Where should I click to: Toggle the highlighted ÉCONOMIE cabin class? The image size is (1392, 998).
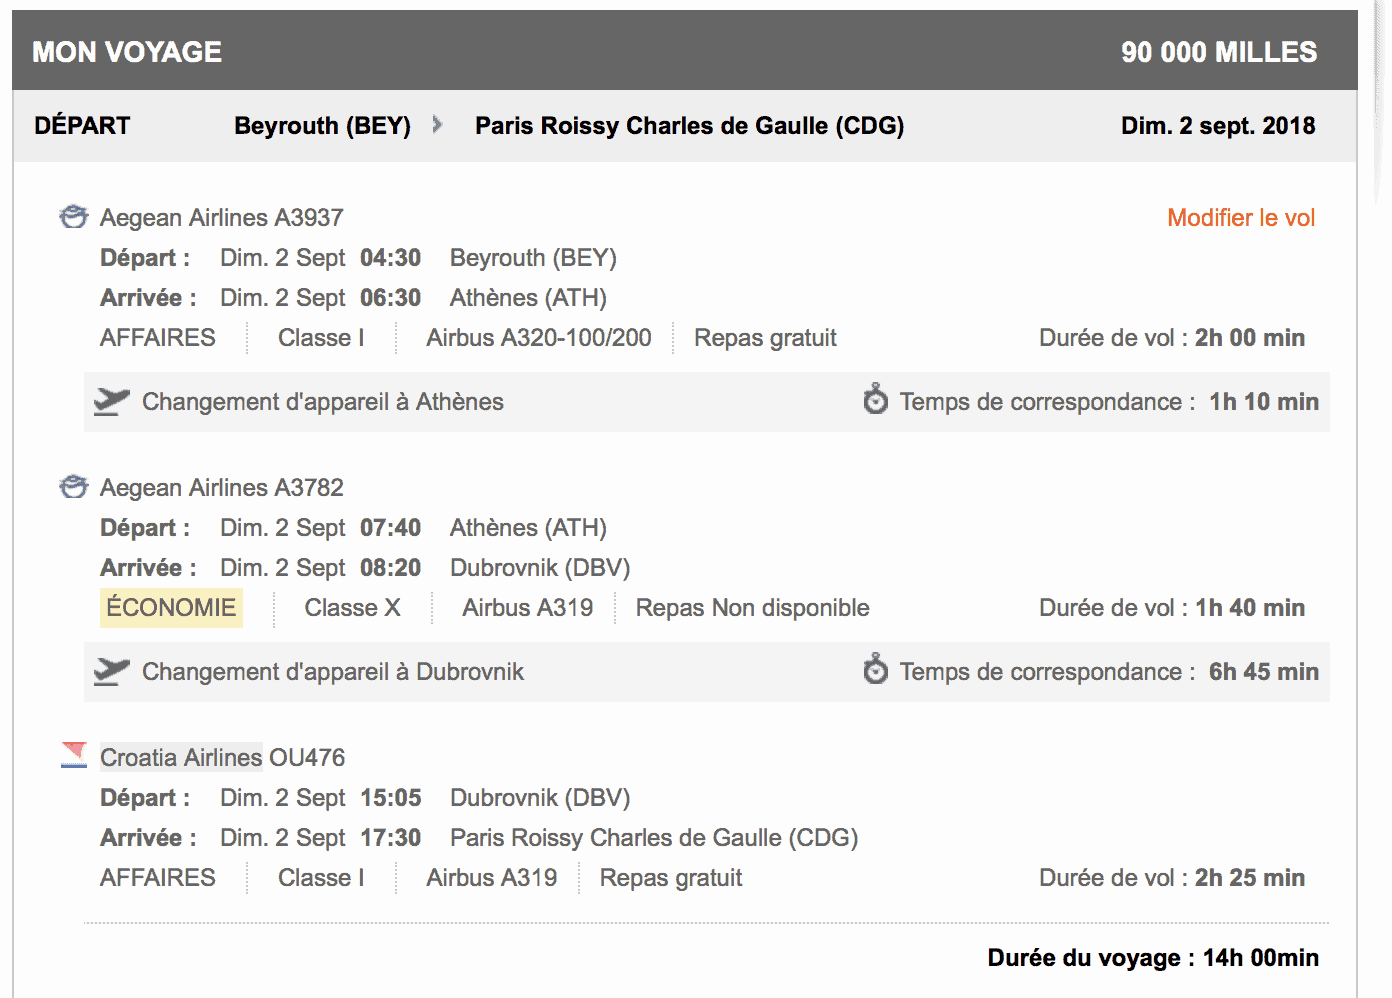[x=170, y=607]
